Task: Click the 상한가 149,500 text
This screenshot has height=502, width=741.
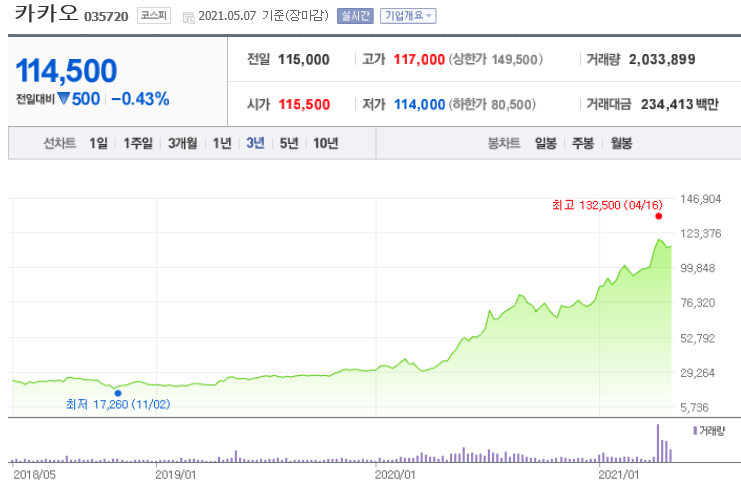Action: (496, 60)
